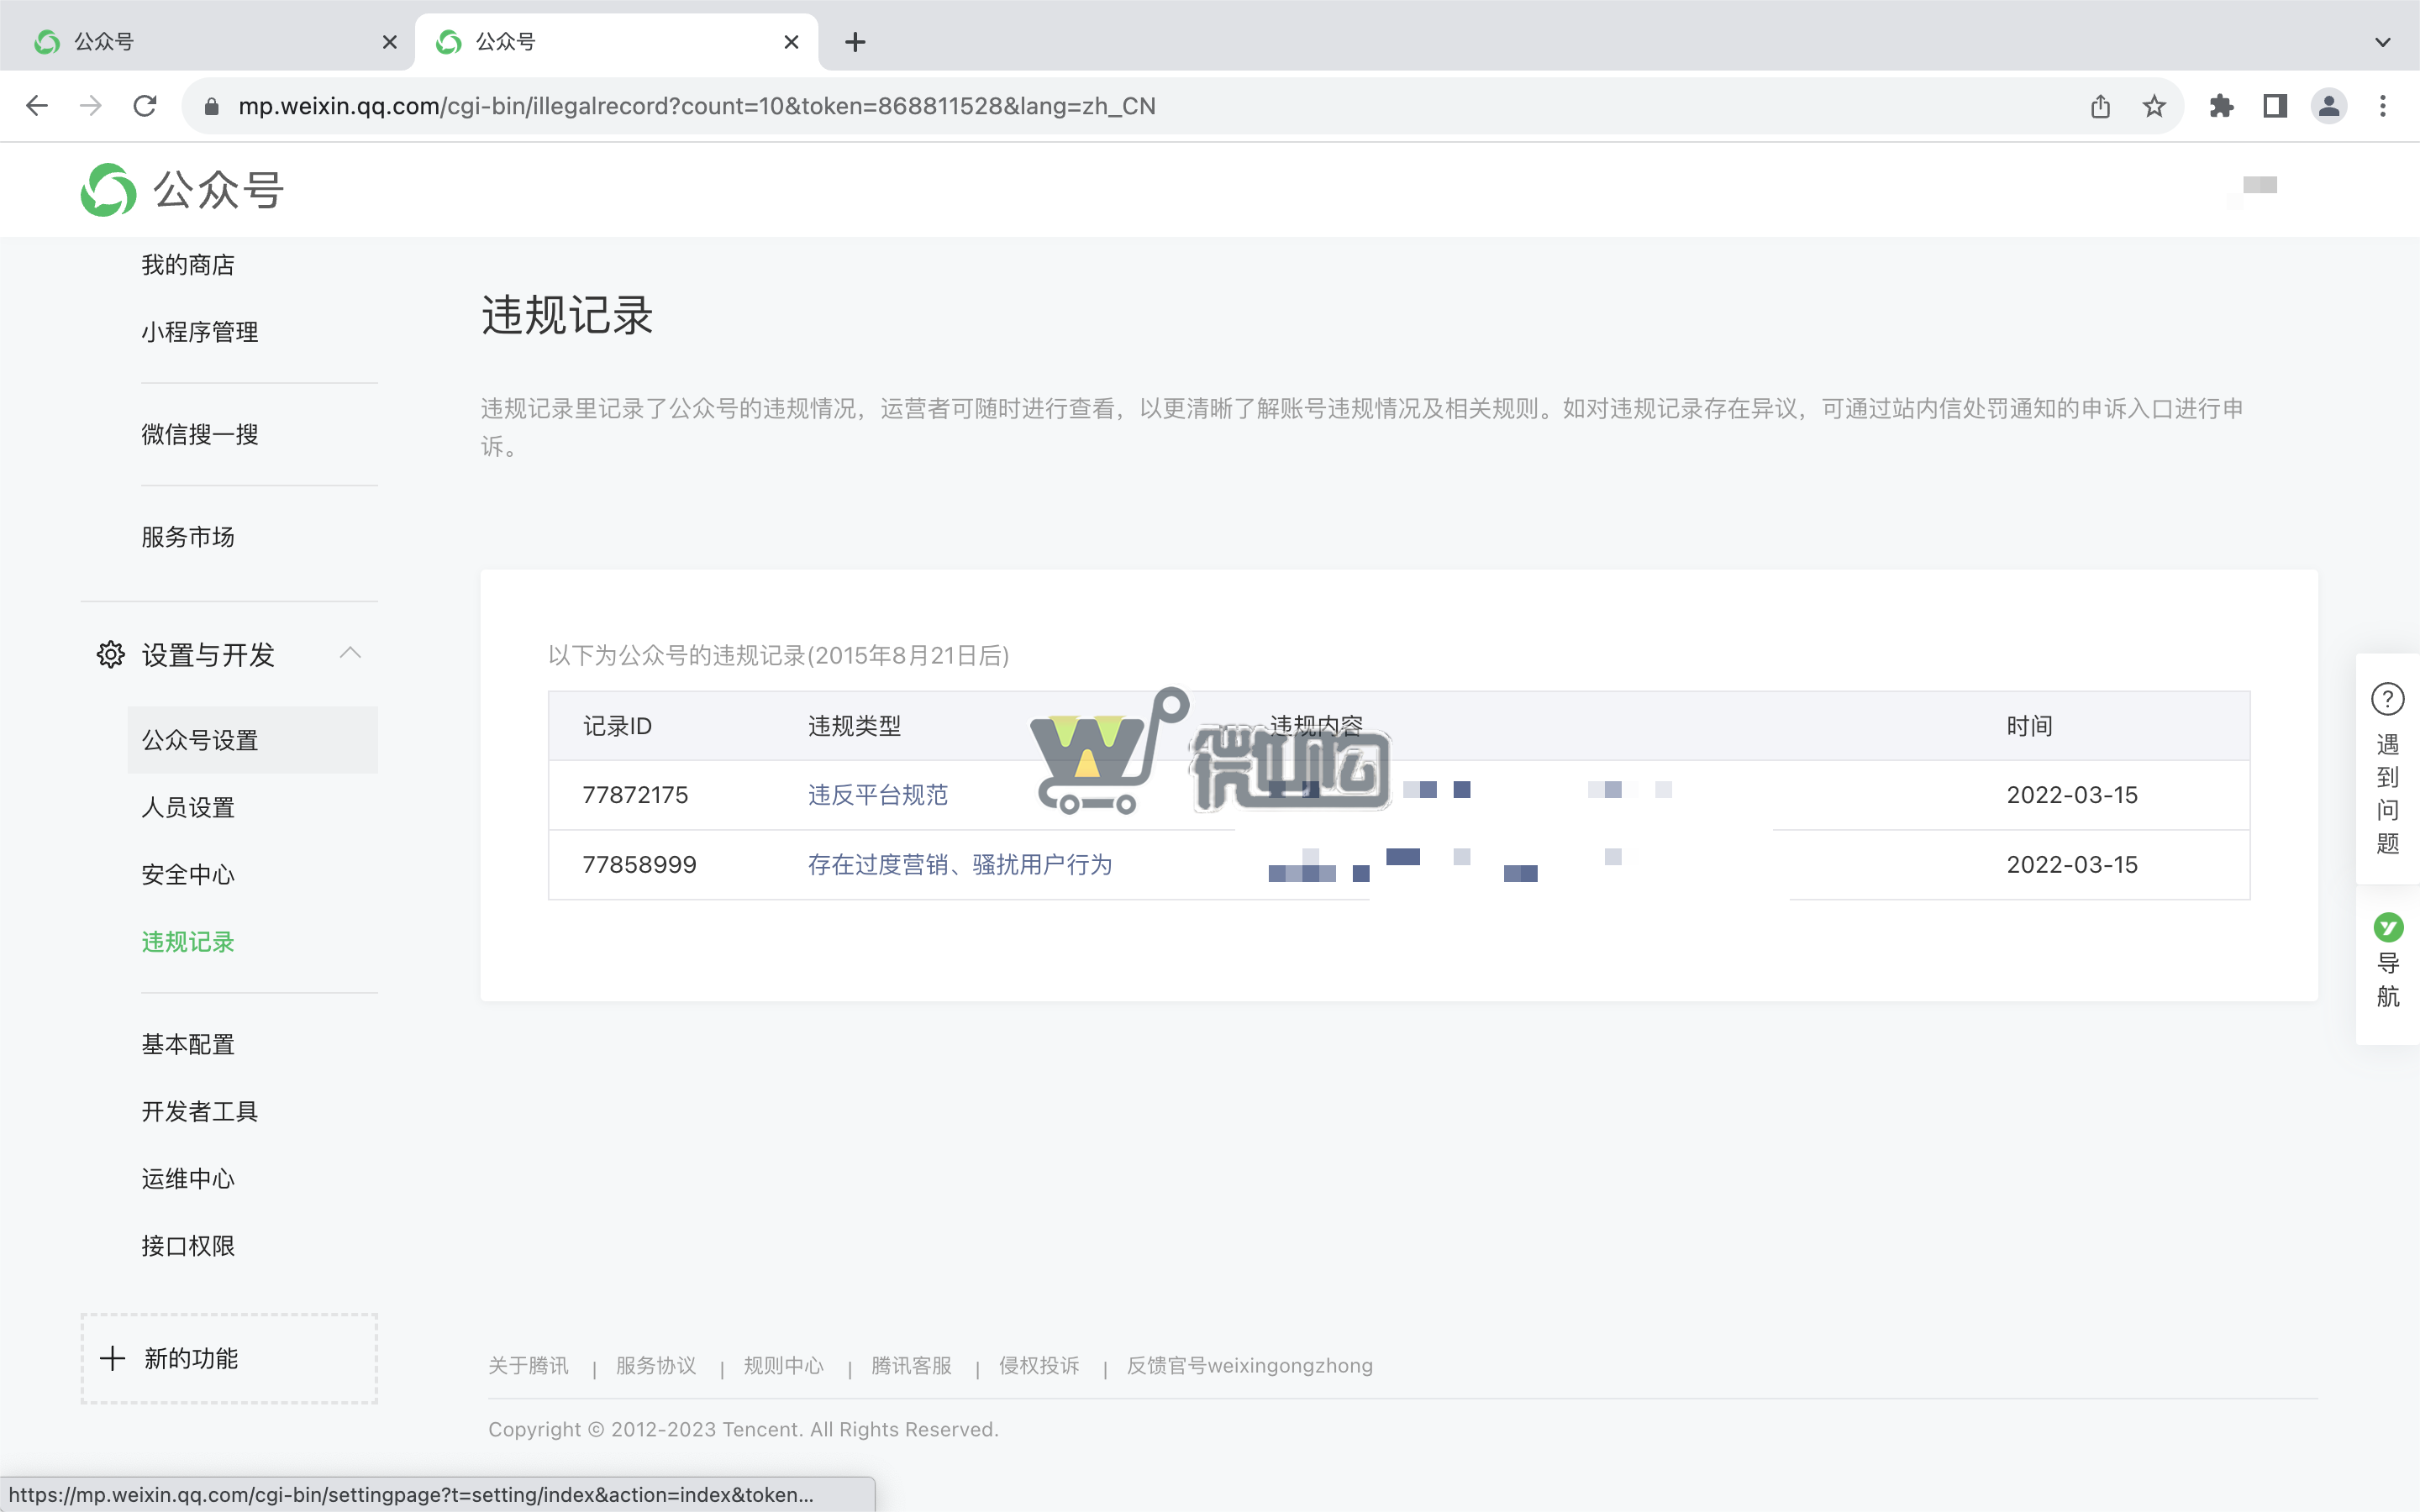Open a new browser tab
The height and width of the screenshot is (1512, 2420).
pos(854,41)
